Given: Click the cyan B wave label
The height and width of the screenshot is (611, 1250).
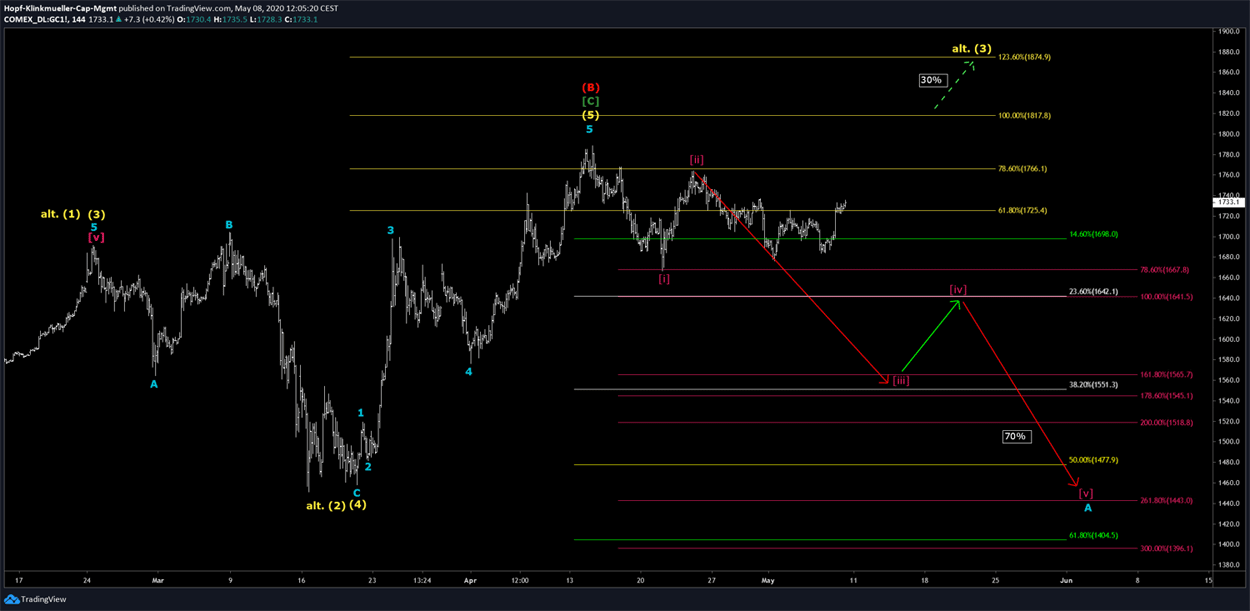Looking at the screenshot, I should [229, 225].
